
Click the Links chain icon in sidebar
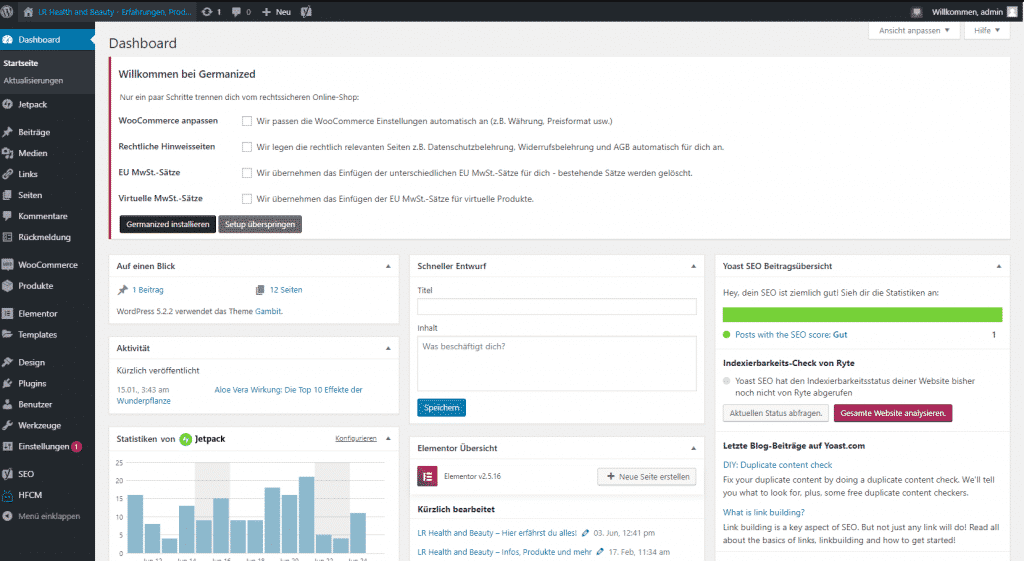click(8, 174)
